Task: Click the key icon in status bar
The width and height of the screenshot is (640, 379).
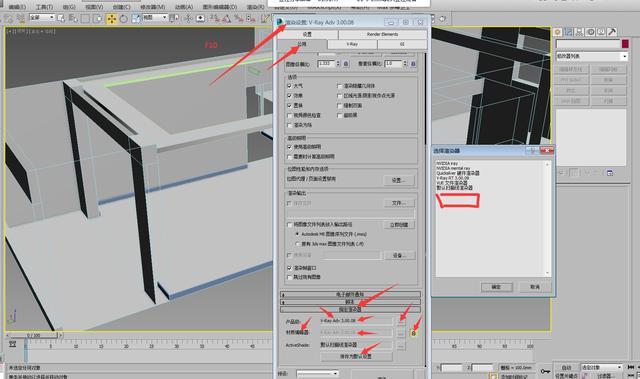Action: click(x=545, y=371)
